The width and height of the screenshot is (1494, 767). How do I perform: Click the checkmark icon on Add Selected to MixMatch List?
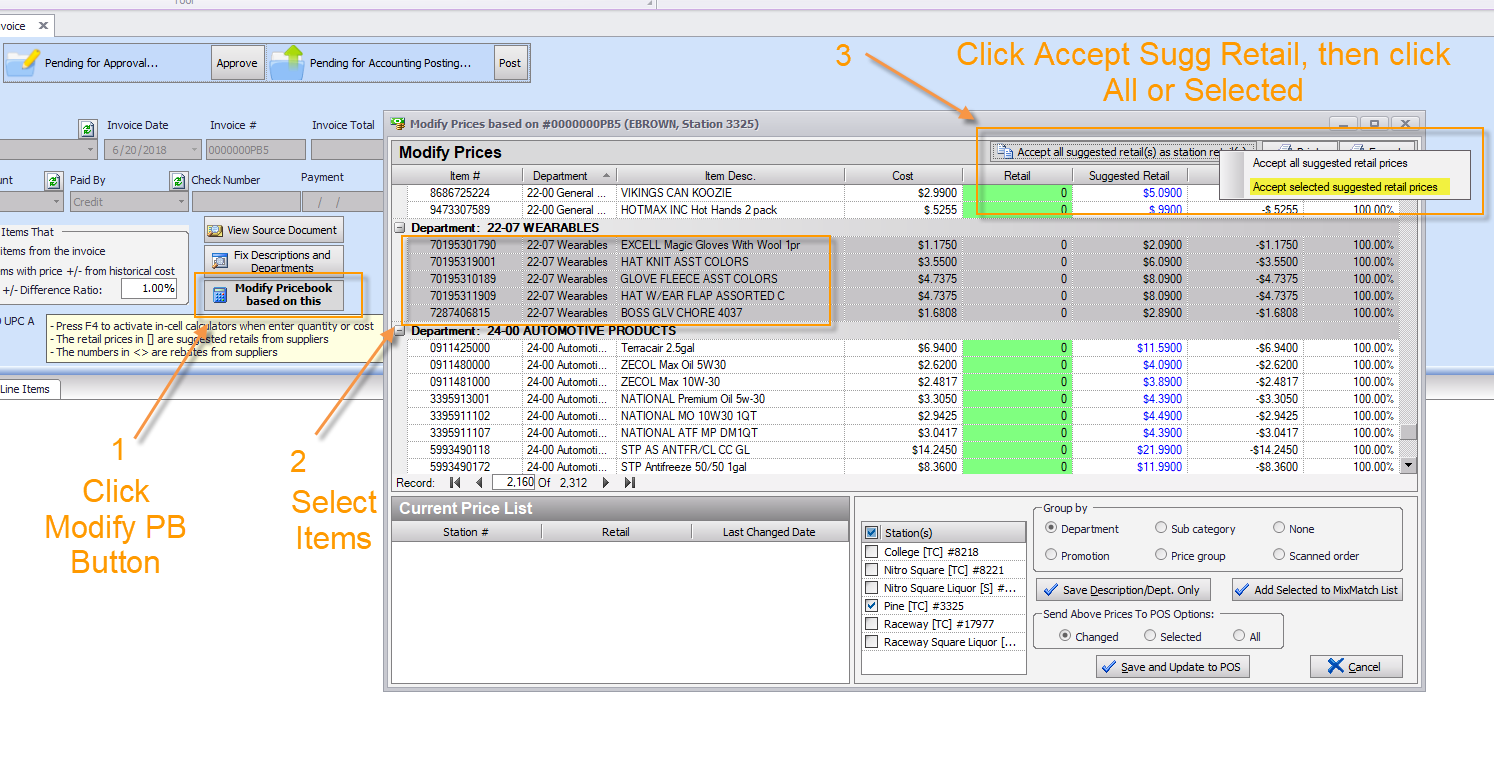(x=1243, y=590)
